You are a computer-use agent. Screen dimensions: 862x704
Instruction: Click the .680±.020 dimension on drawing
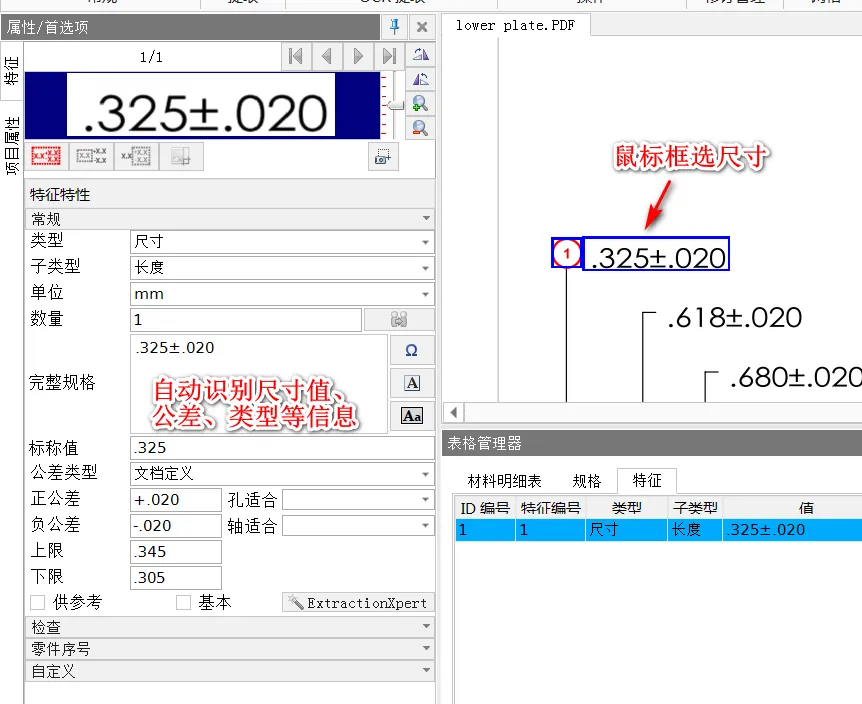tap(795, 378)
